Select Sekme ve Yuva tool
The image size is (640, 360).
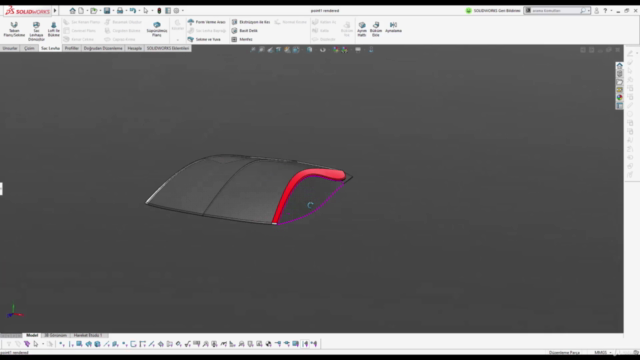click(204, 39)
